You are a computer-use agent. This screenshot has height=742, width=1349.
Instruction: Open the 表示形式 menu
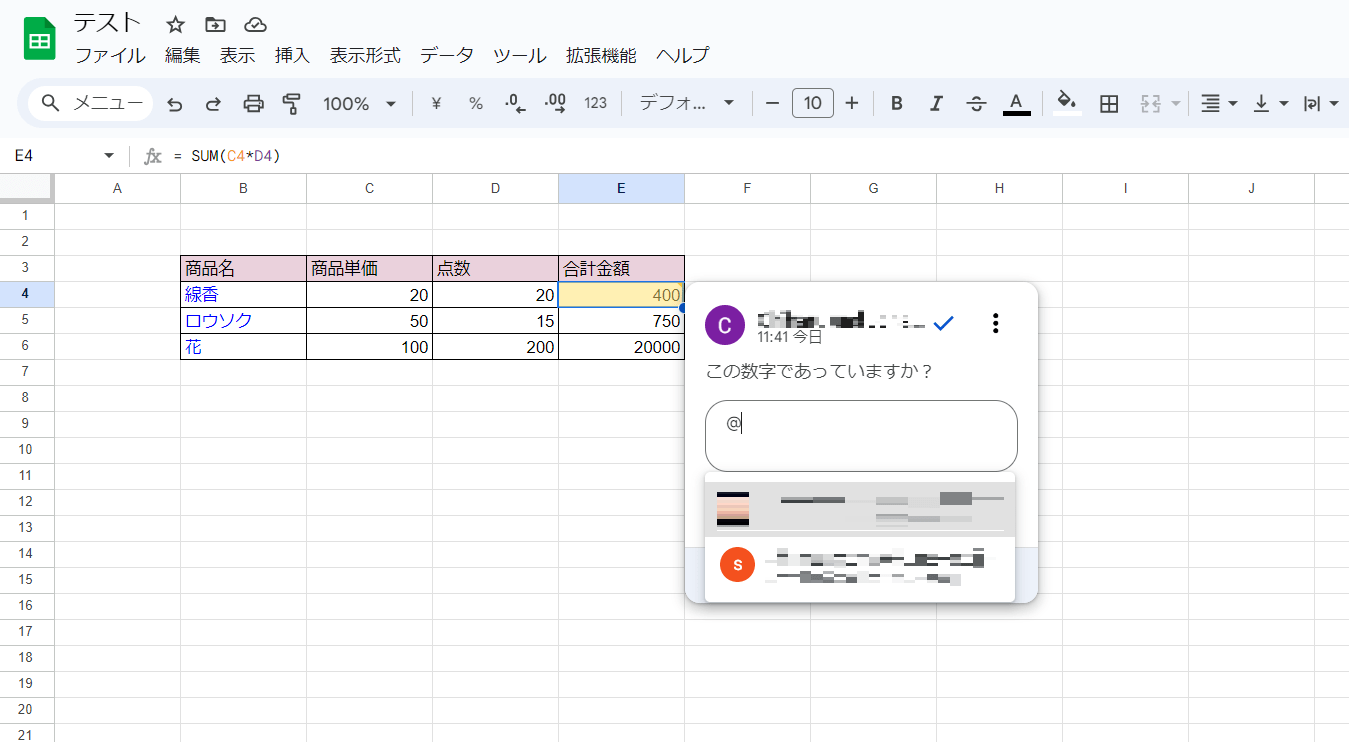pos(365,56)
